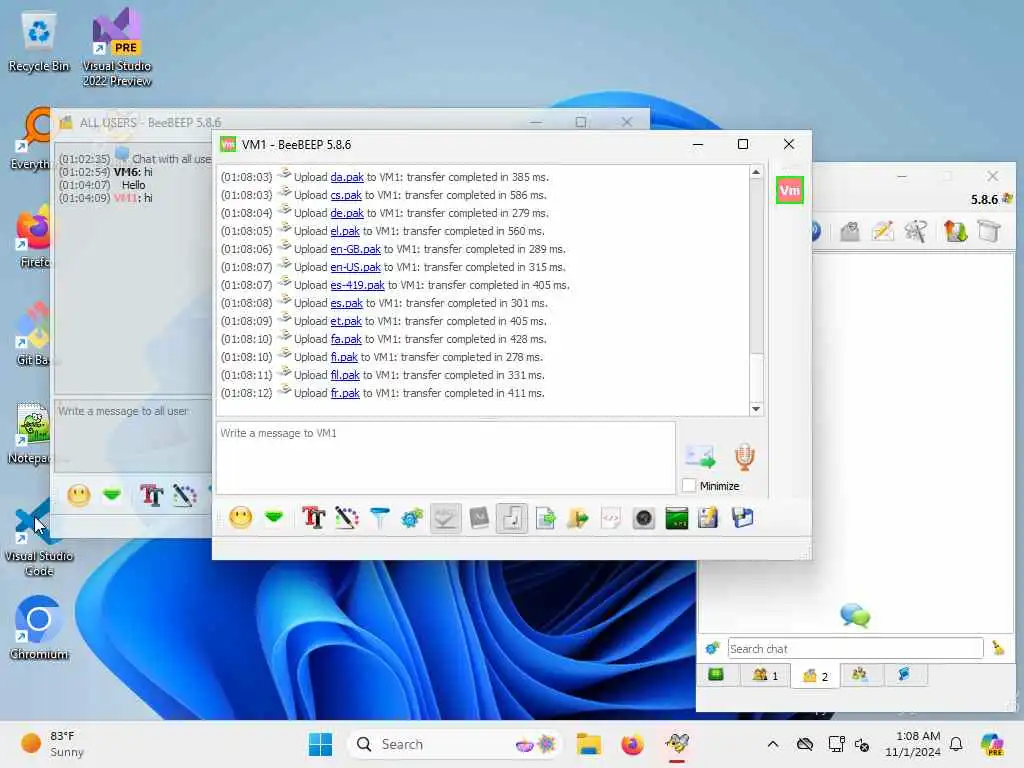Open the el.pak file link
The width and height of the screenshot is (1024, 768).
tap(345, 231)
